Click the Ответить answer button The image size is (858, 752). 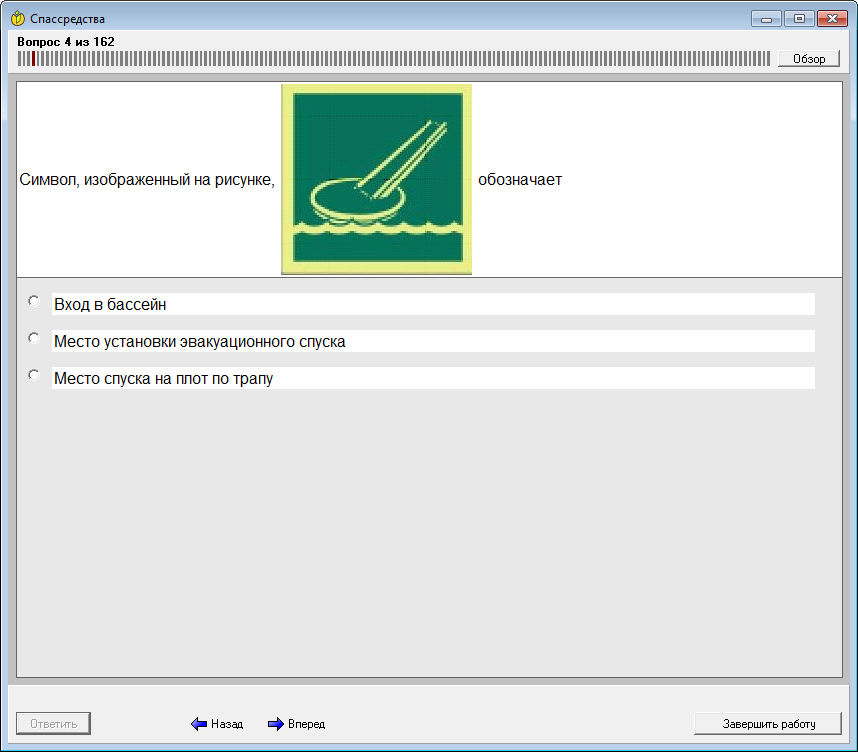53,723
